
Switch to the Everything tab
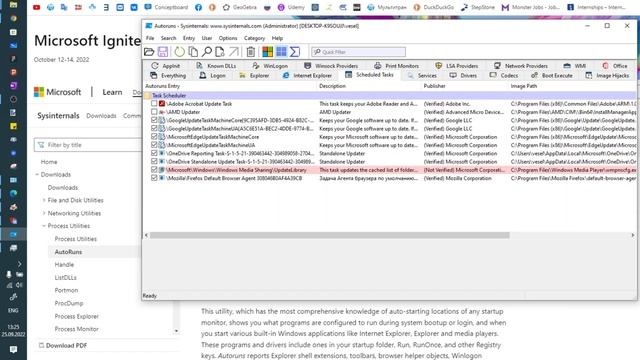(x=168, y=76)
